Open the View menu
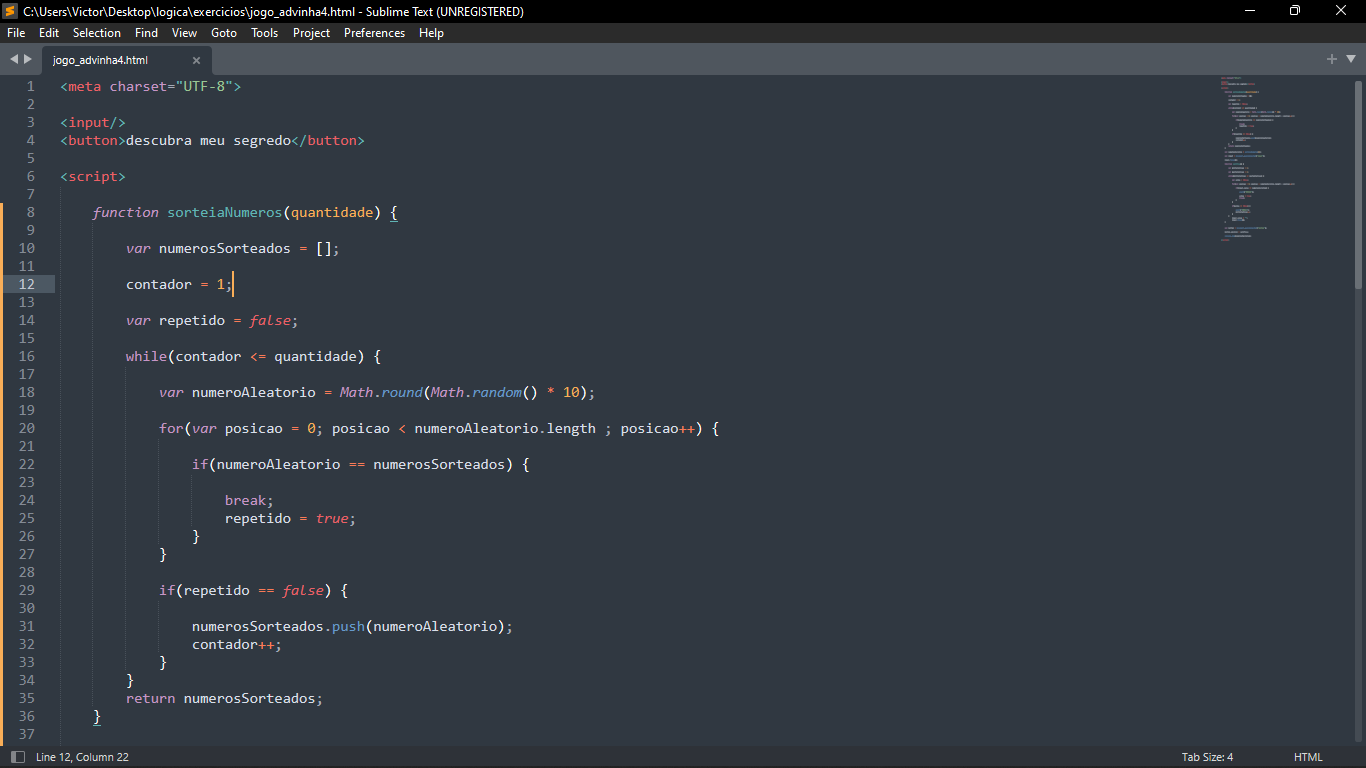 pyautogui.click(x=184, y=33)
